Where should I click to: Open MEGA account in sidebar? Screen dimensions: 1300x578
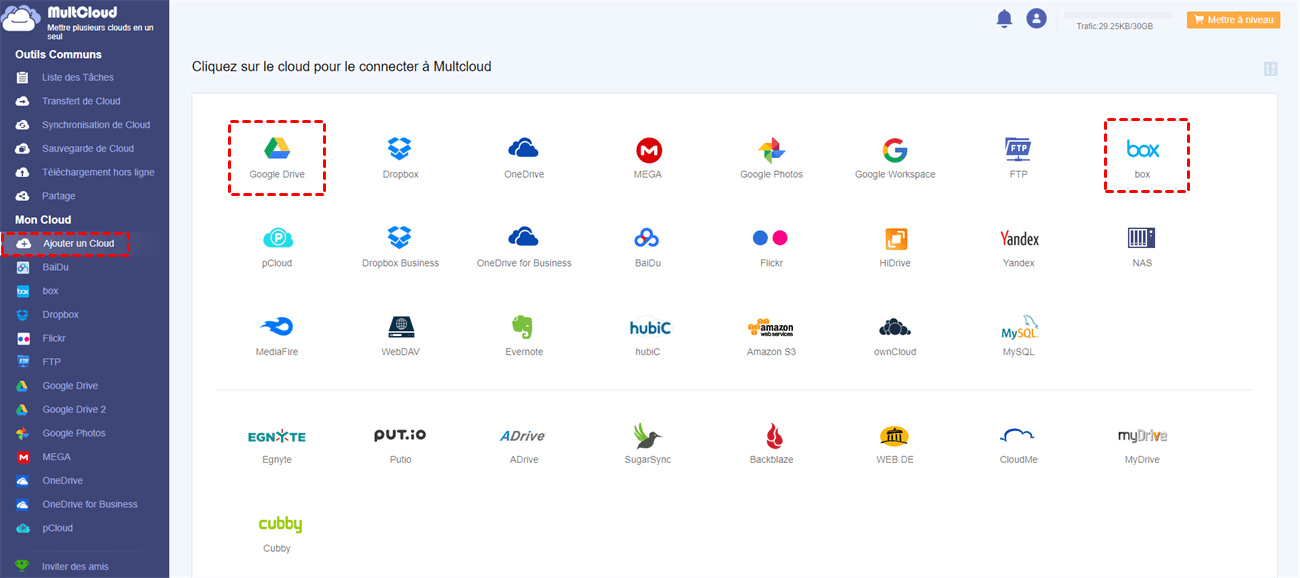56,457
